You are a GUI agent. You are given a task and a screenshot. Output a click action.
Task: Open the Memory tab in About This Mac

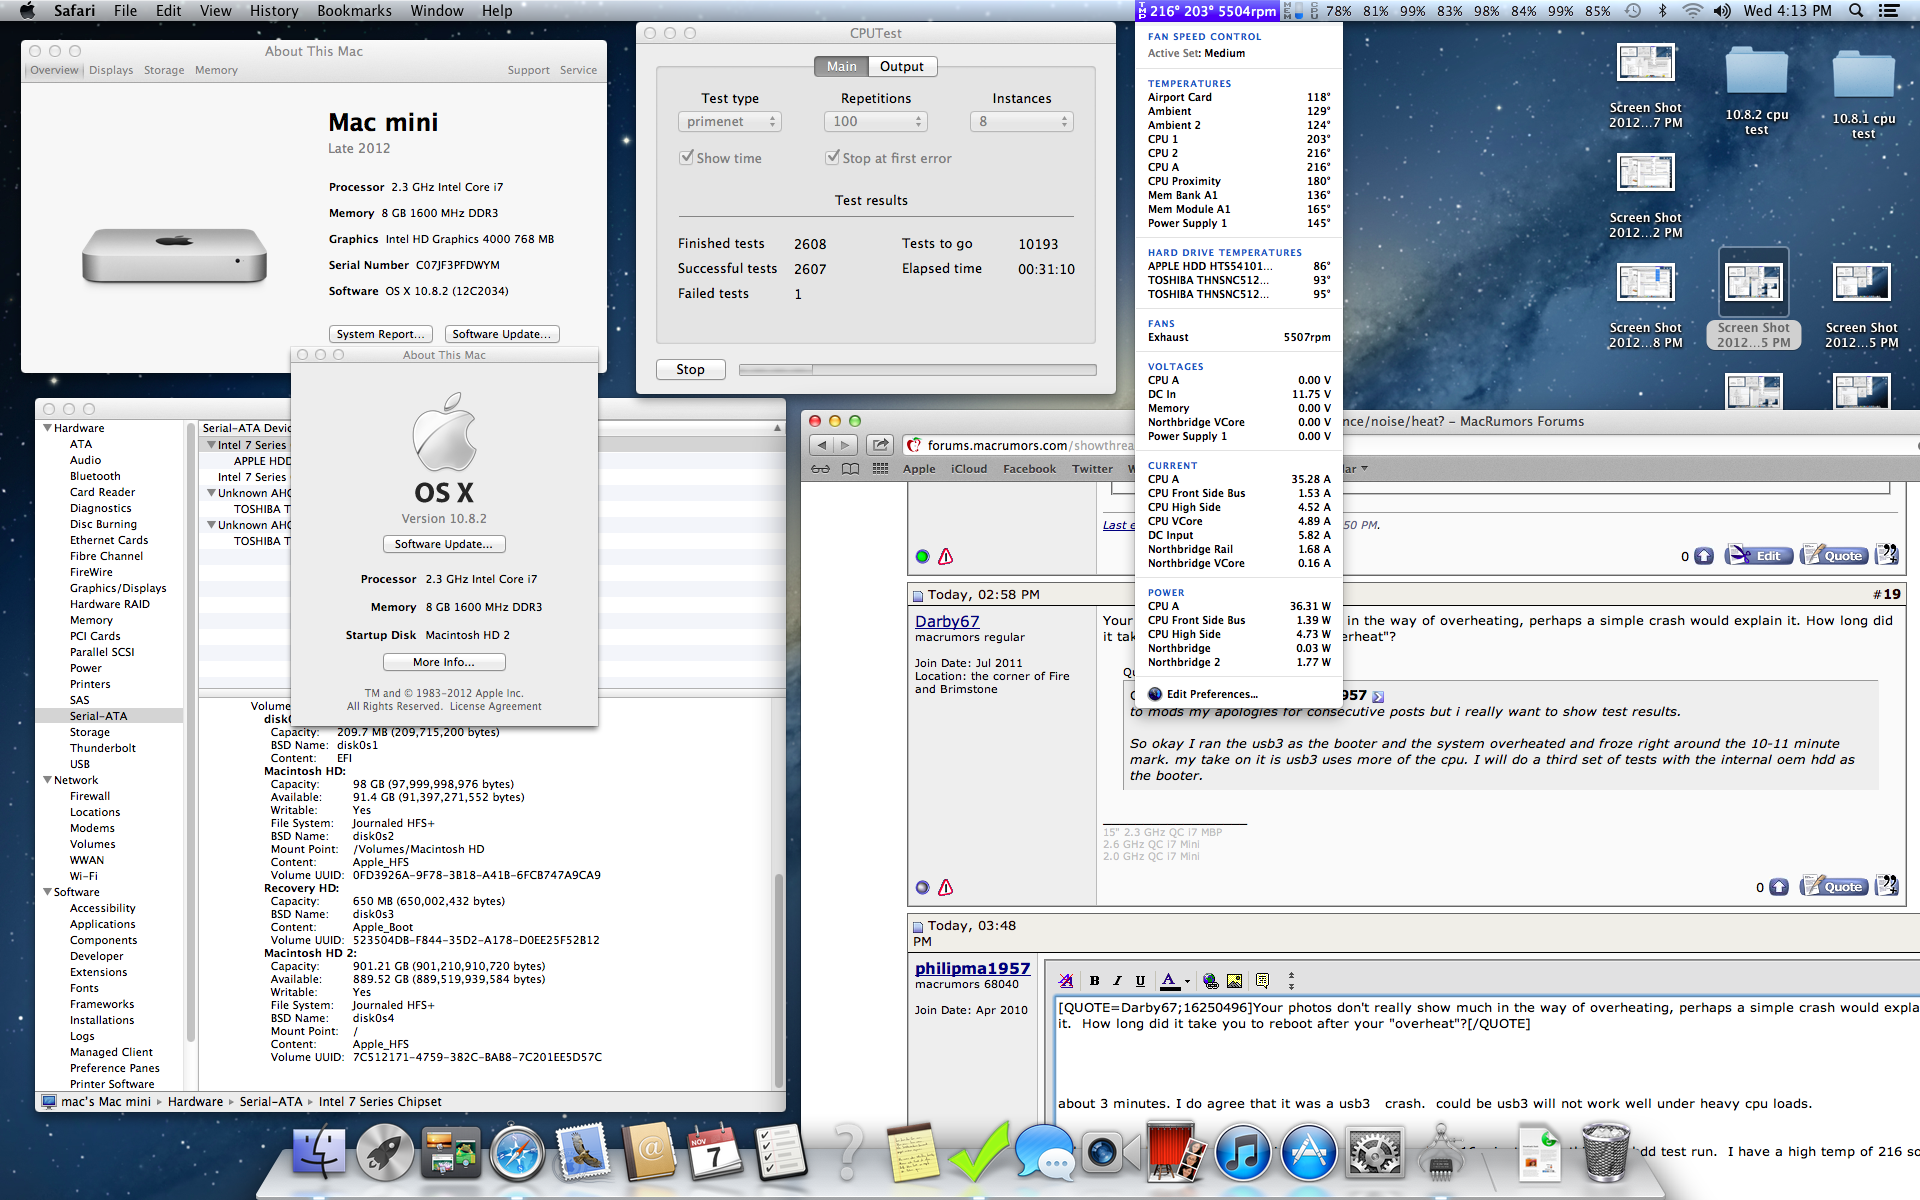pos(216,70)
